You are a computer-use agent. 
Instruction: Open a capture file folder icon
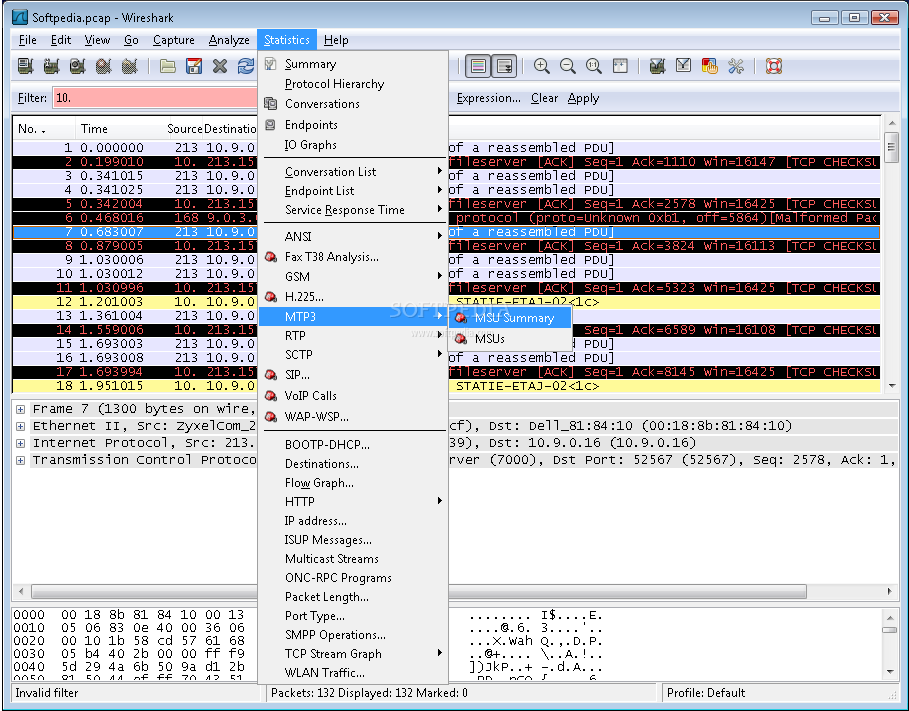coord(168,66)
